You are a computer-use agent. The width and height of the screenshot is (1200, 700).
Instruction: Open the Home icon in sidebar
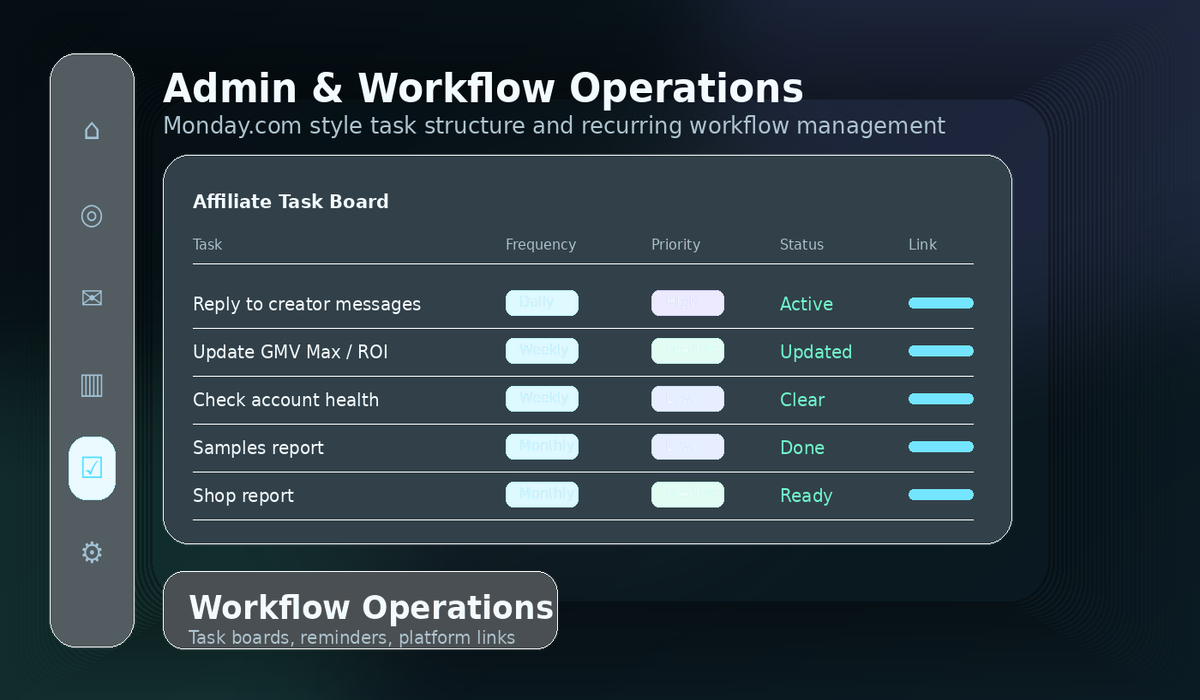tap(92, 131)
